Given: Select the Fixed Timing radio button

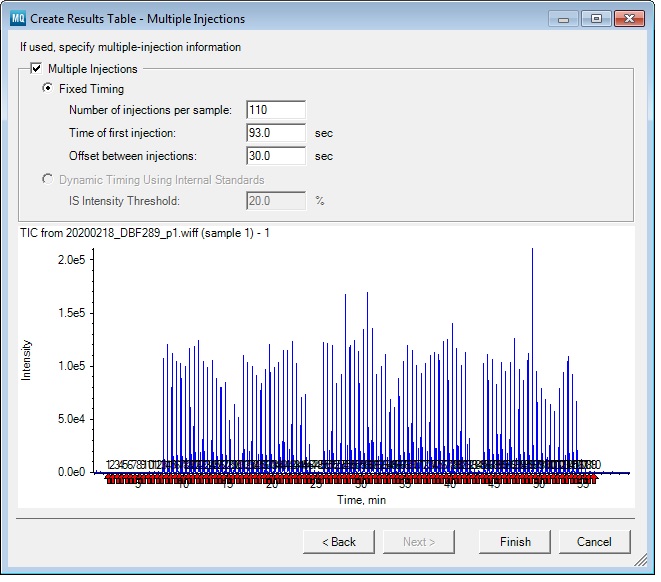Looking at the screenshot, I should click(x=47, y=89).
